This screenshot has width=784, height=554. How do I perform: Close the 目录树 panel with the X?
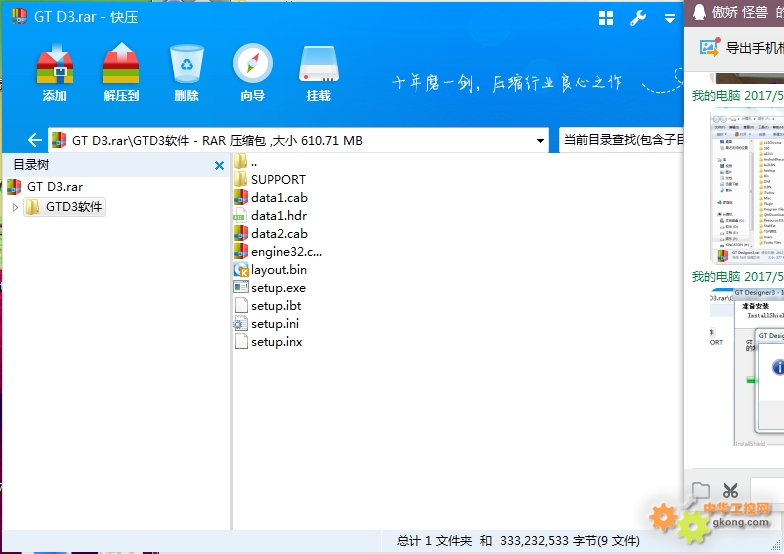coord(219,166)
